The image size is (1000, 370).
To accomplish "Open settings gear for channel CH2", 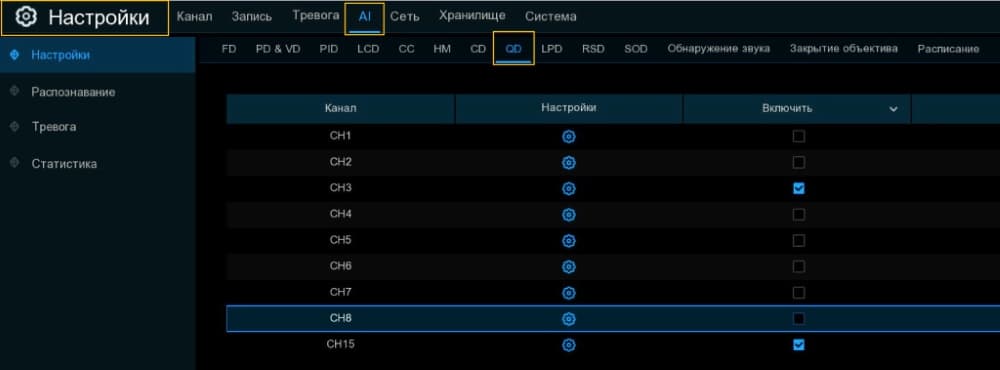I will pyautogui.click(x=569, y=163).
